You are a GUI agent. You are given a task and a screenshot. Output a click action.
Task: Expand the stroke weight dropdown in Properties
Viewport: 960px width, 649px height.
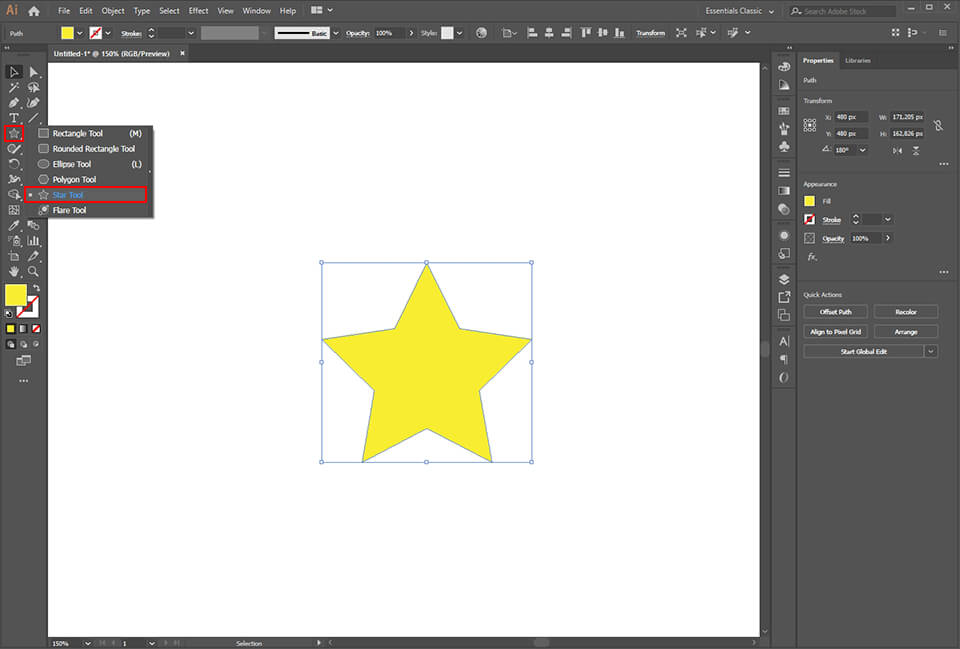(x=886, y=218)
